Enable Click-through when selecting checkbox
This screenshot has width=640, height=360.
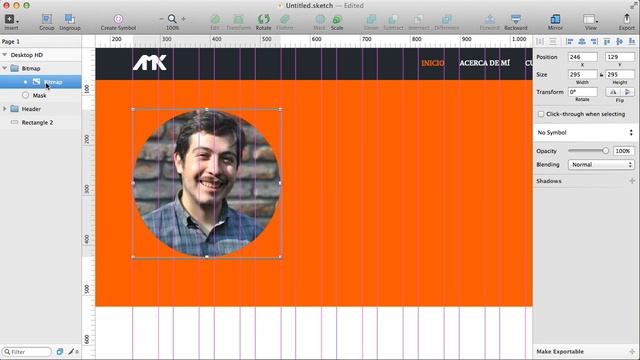click(541, 114)
